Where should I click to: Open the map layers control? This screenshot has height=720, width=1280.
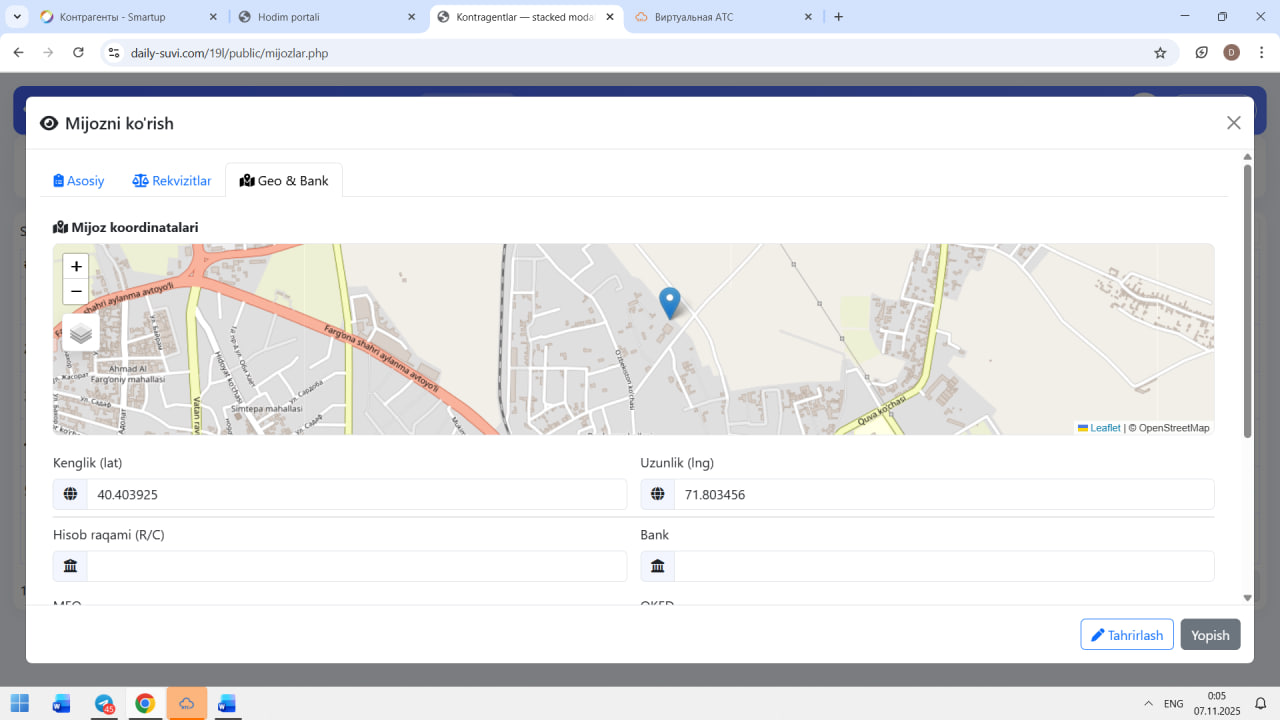tap(81, 333)
